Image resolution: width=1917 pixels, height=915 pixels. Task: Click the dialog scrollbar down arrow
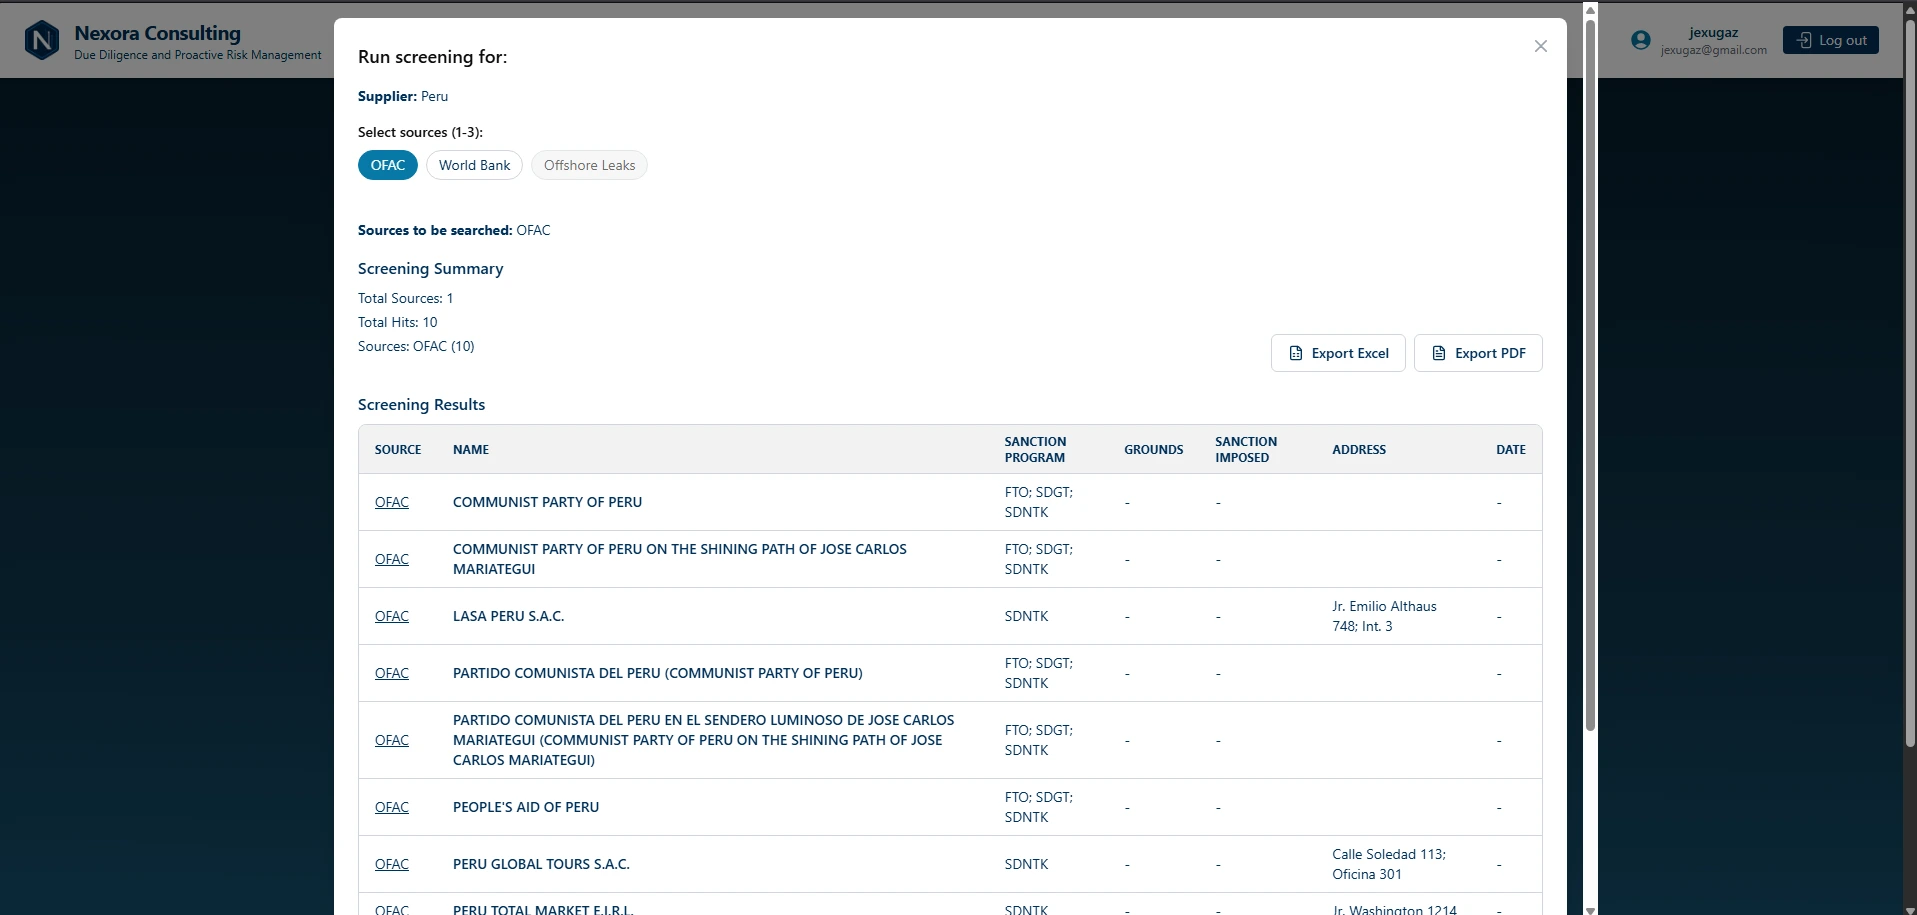(1590, 909)
